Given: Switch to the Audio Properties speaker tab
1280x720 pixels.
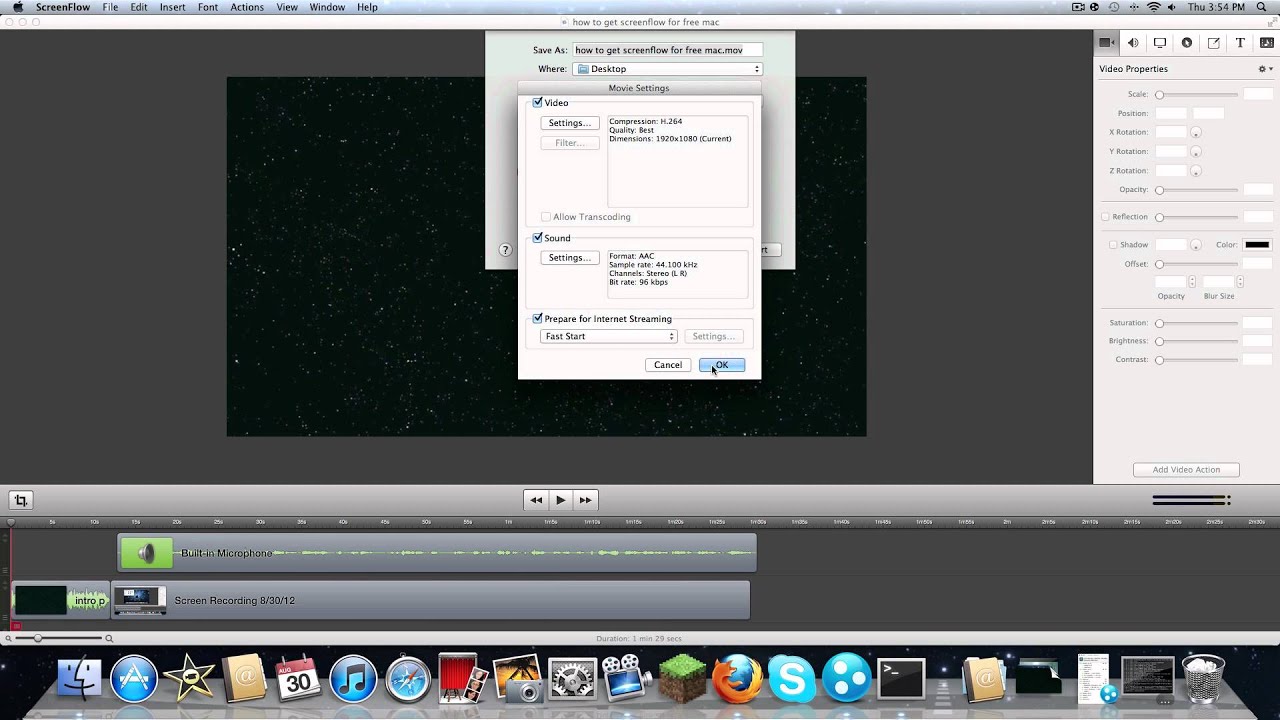Looking at the screenshot, I should click(x=1133, y=43).
